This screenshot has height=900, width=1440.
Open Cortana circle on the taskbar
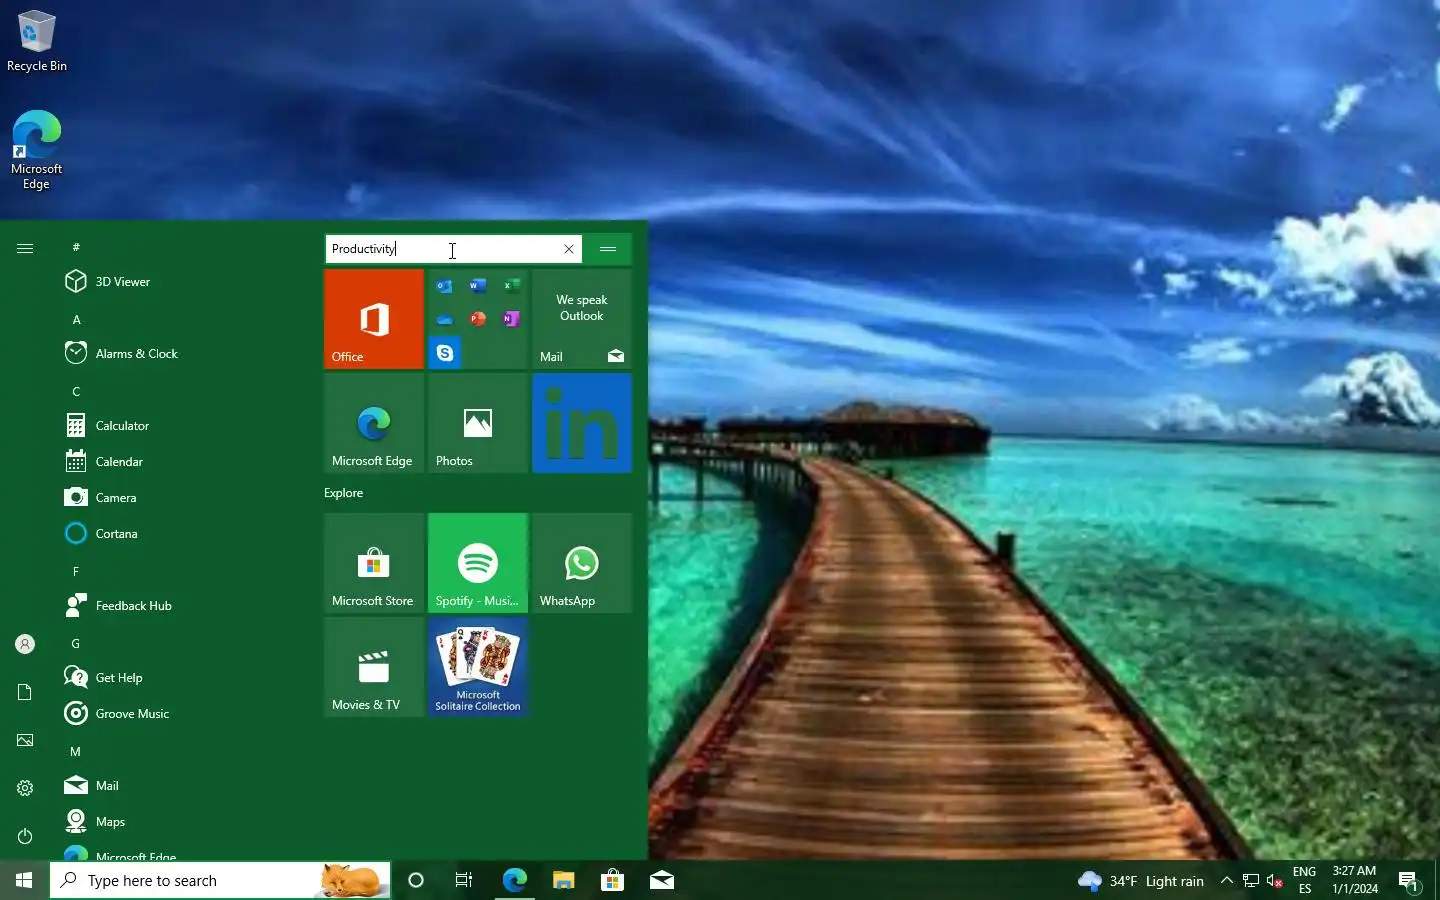pyautogui.click(x=416, y=880)
